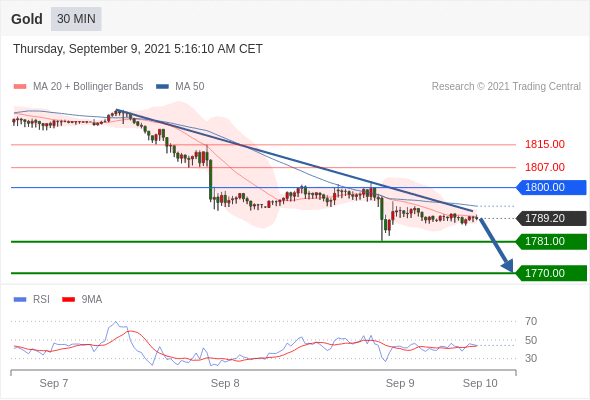The width and height of the screenshot is (590, 400).
Task: Select the 1800.00 pivot price tag
Action: 551,187
